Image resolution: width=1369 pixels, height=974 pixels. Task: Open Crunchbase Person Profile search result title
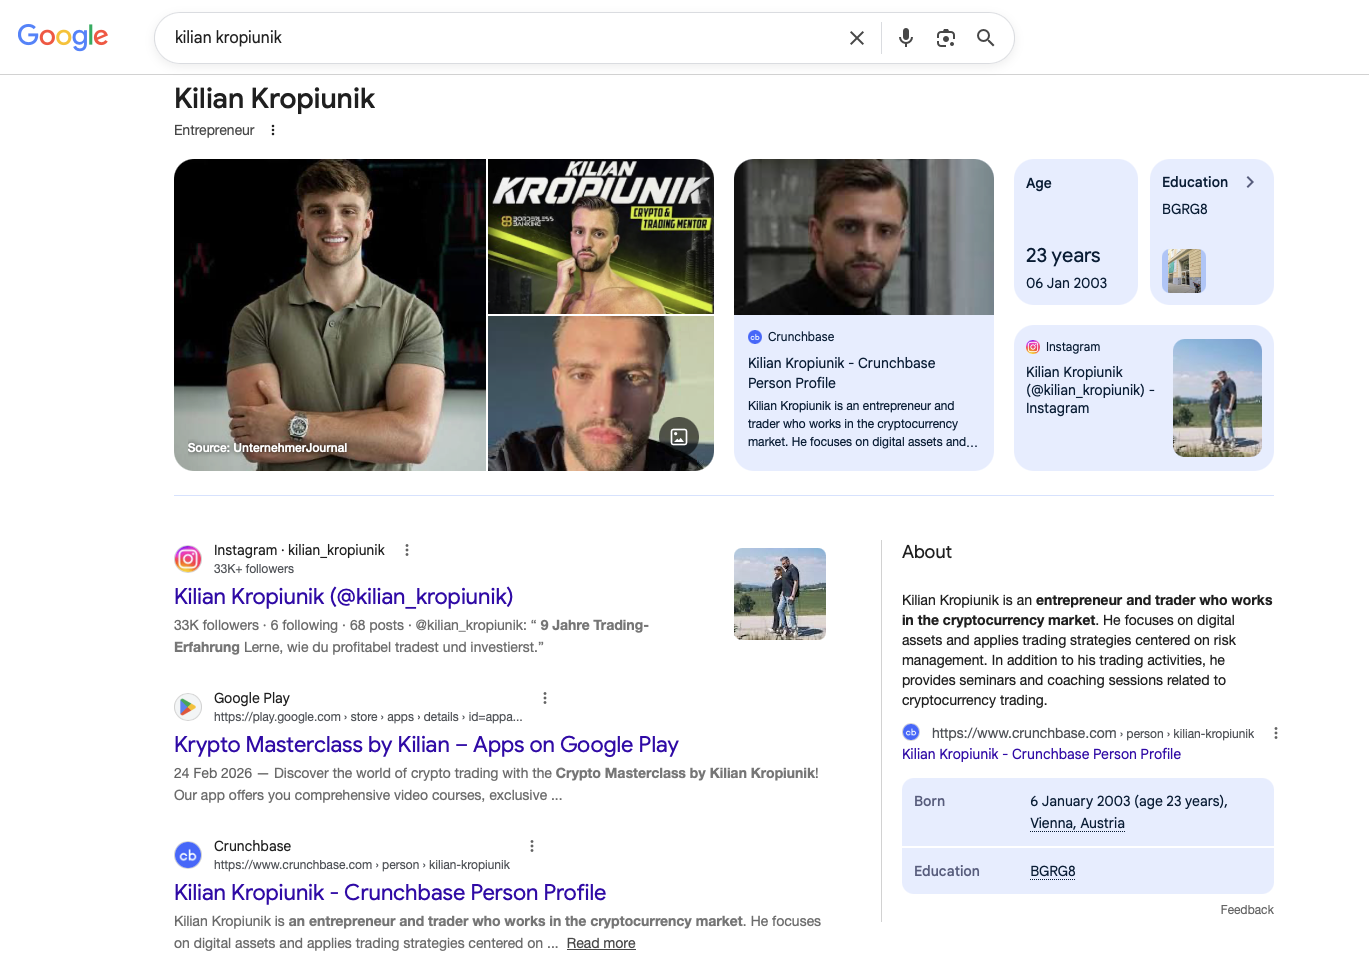(390, 893)
